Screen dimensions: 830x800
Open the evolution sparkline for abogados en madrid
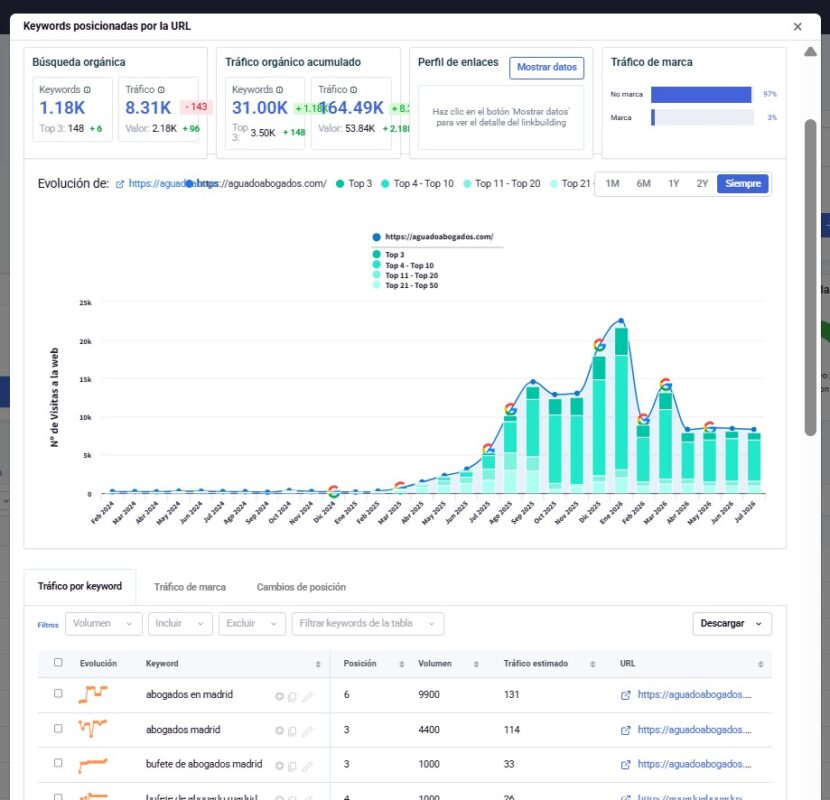pyautogui.click(x=93, y=694)
